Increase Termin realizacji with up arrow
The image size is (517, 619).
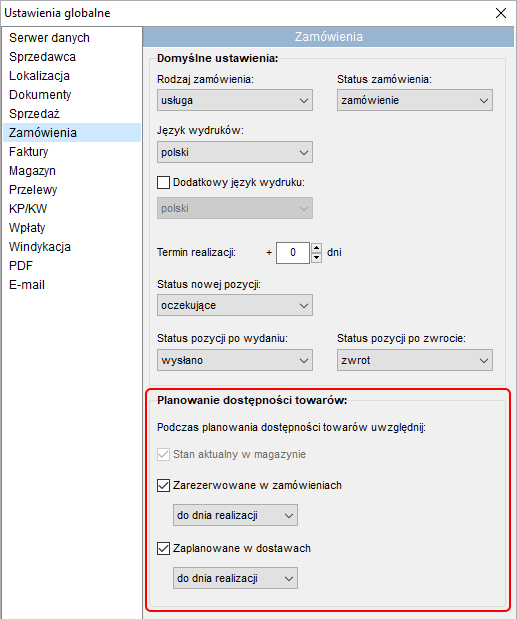(x=317, y=248)
